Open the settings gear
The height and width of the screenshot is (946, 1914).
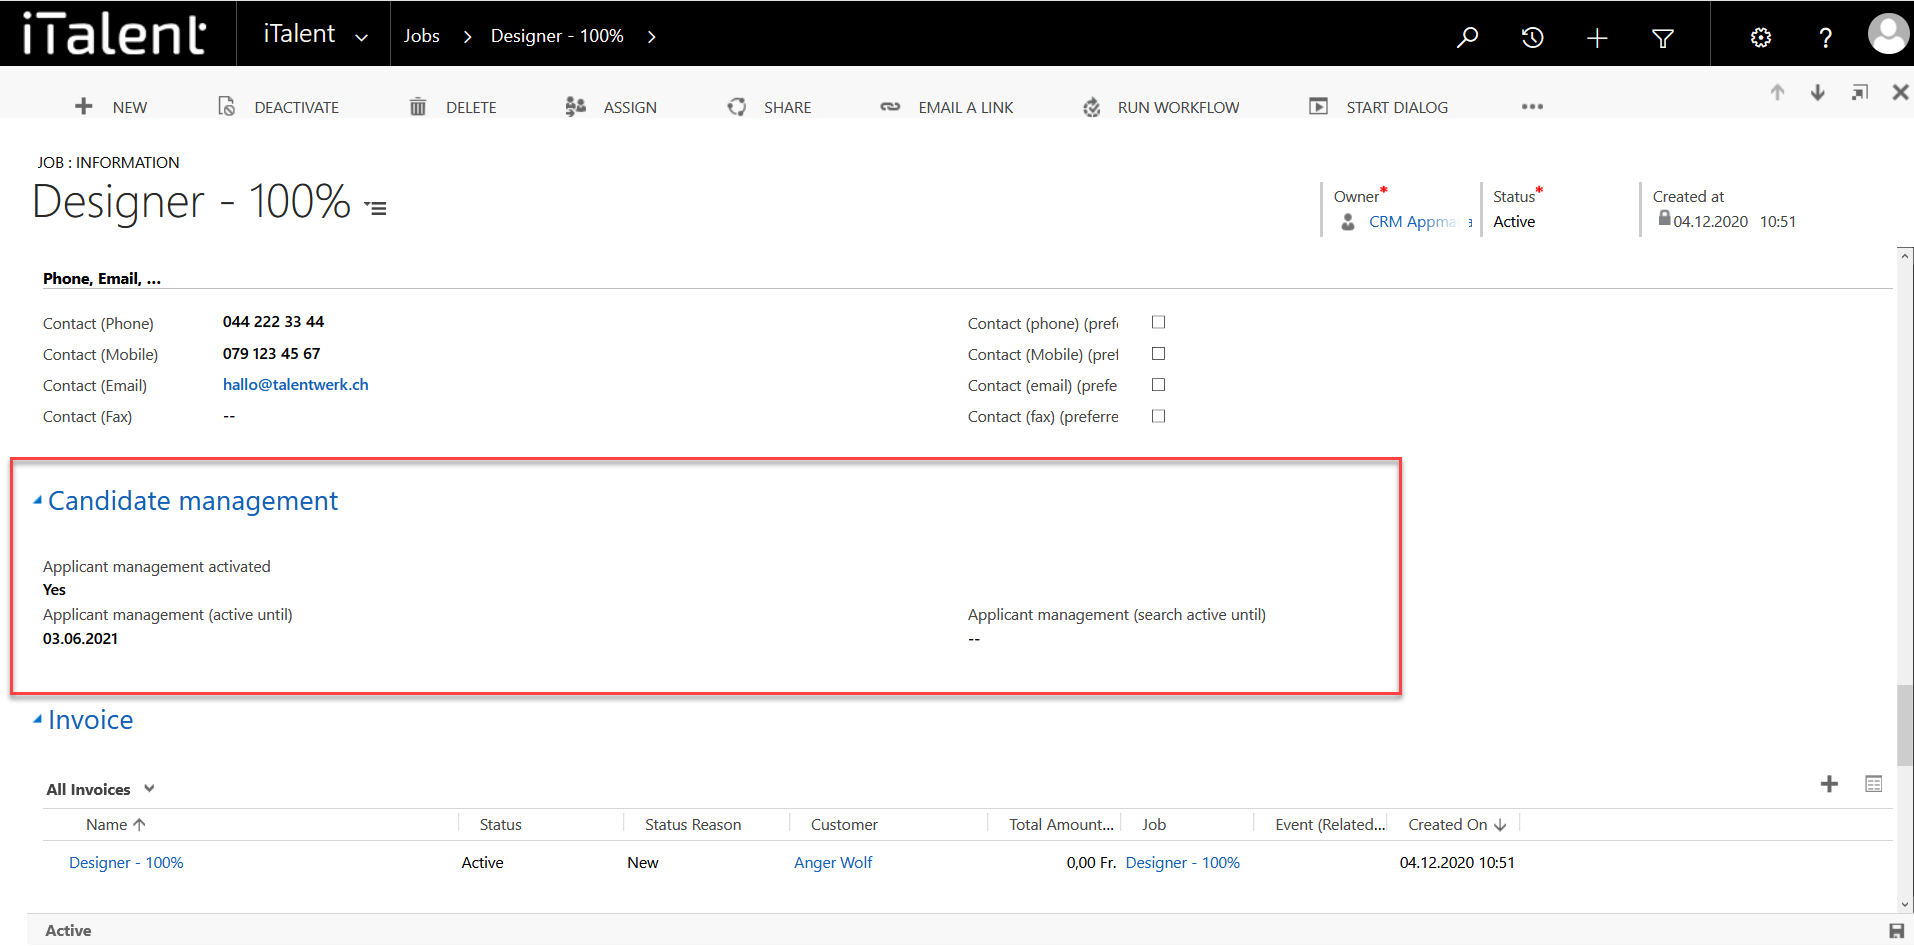(1761, 38)
